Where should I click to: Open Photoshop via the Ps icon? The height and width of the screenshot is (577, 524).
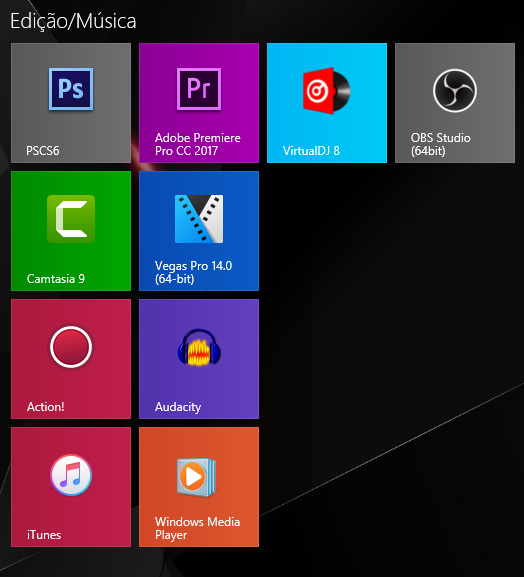click(71, 89)
